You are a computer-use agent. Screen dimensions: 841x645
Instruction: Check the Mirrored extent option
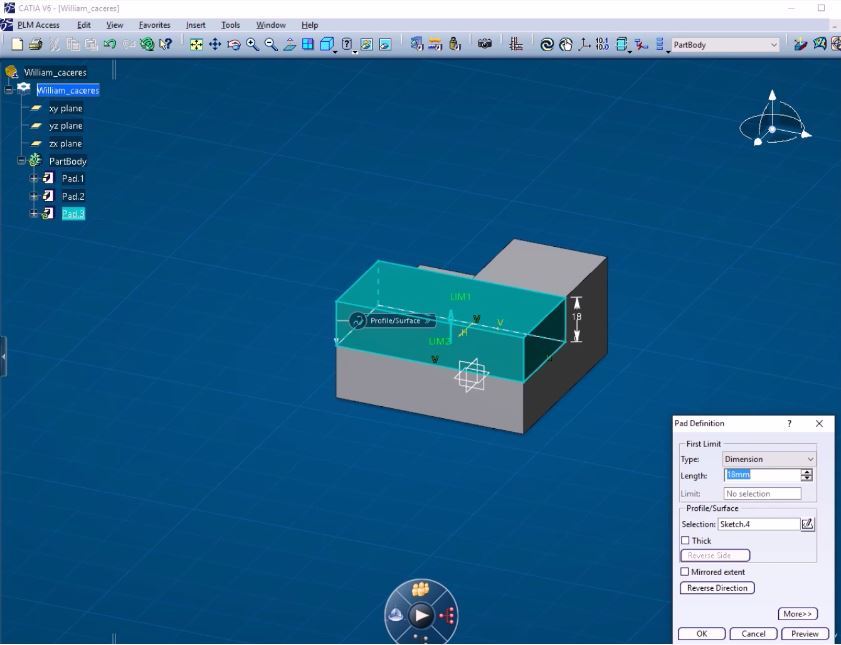pyautogui.click(x=686, y=572)
